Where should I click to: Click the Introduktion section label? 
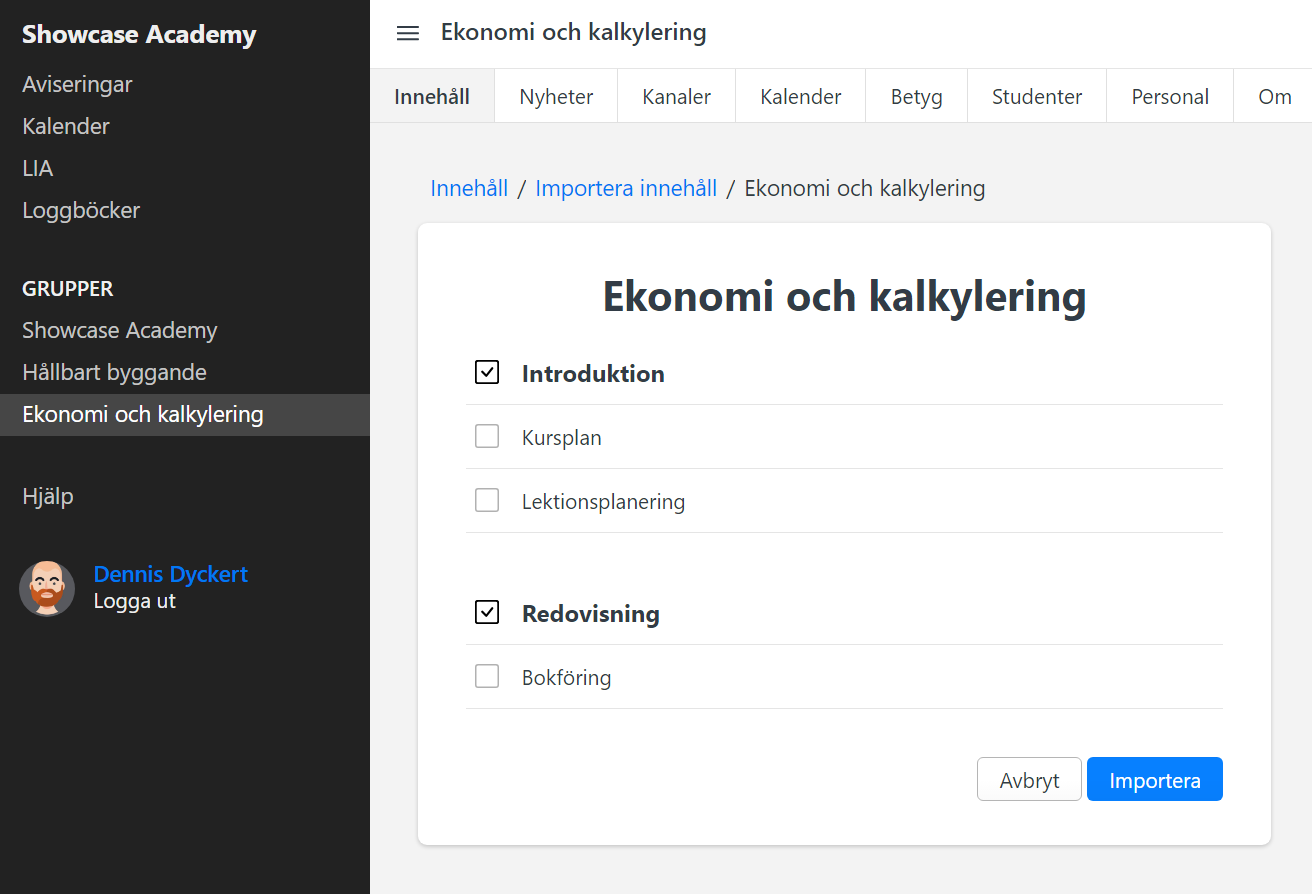point(593,373)
